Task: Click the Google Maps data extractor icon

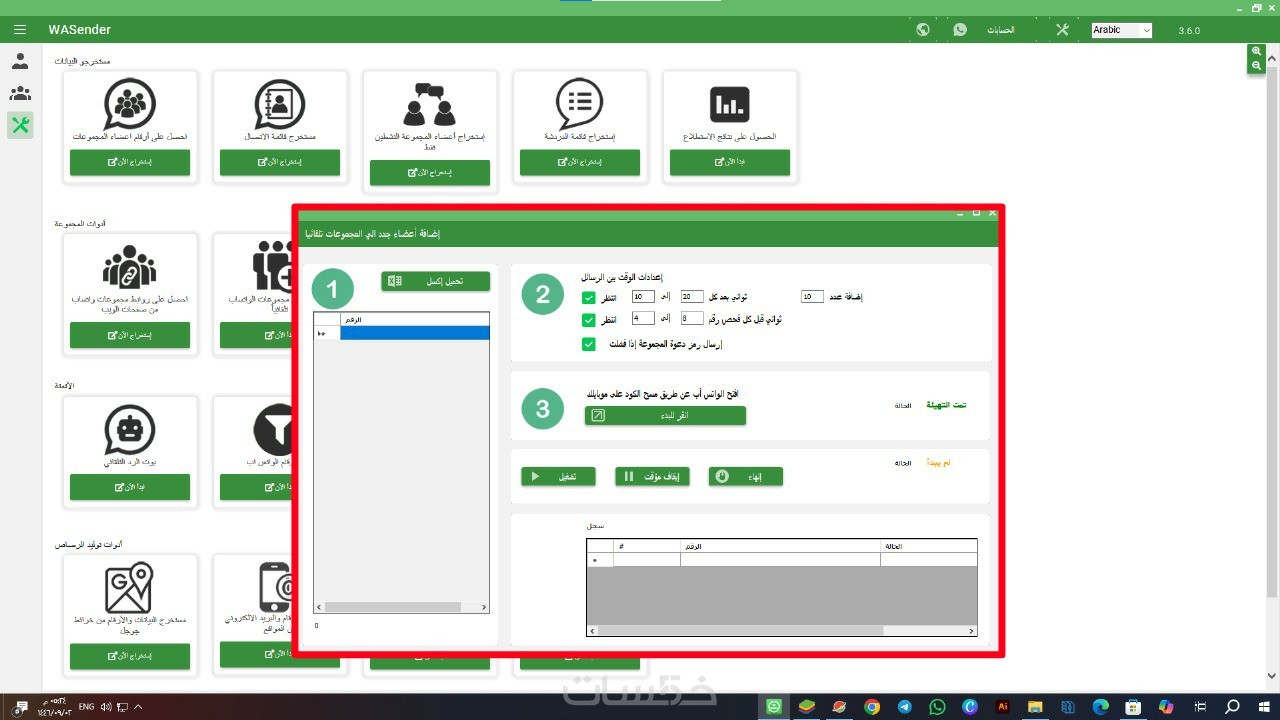Action: pyautogui.click(x=129, y=588)
